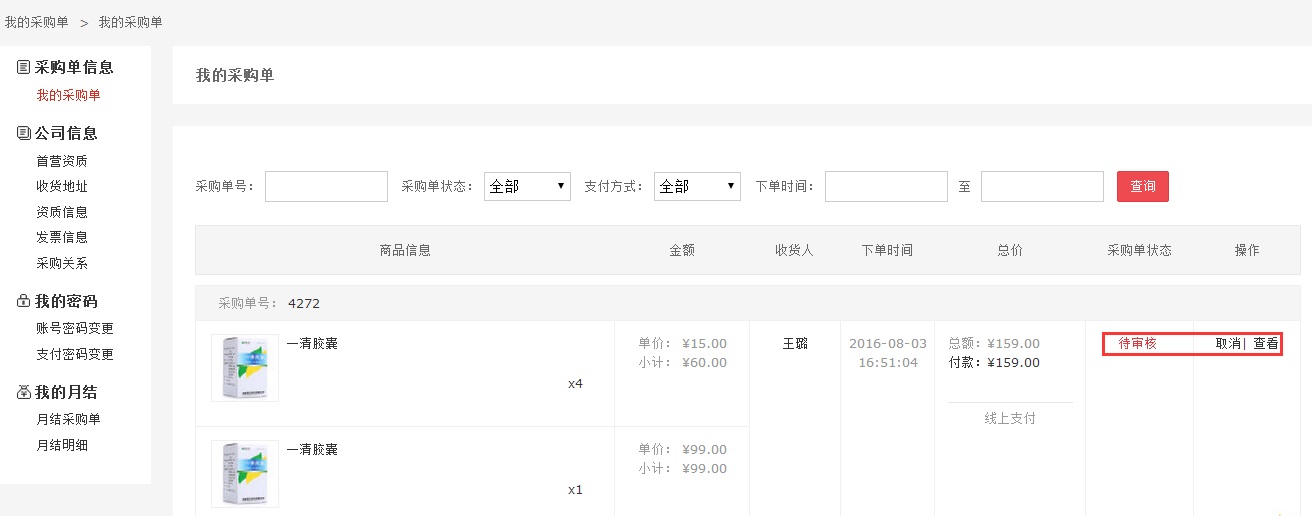Click 取消 to cancel order 4272

click(x=1227, y=344)
